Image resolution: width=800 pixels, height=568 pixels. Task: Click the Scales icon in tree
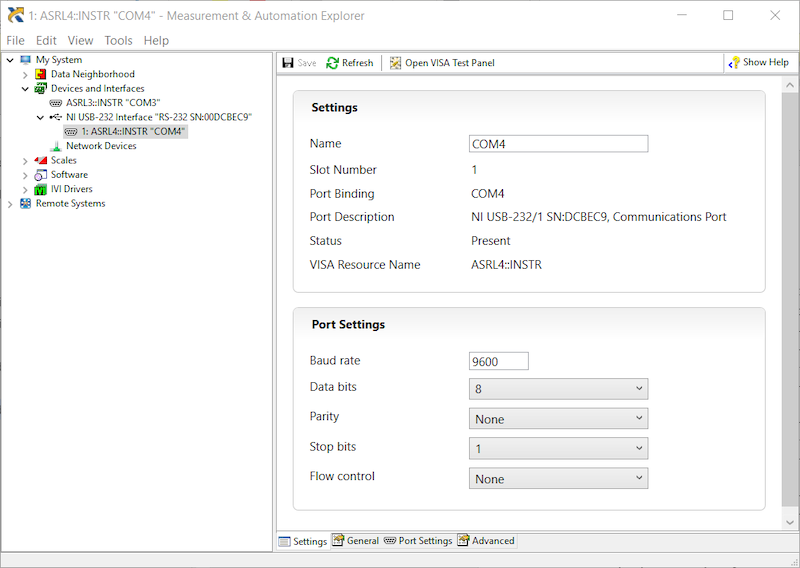[40, 160]
